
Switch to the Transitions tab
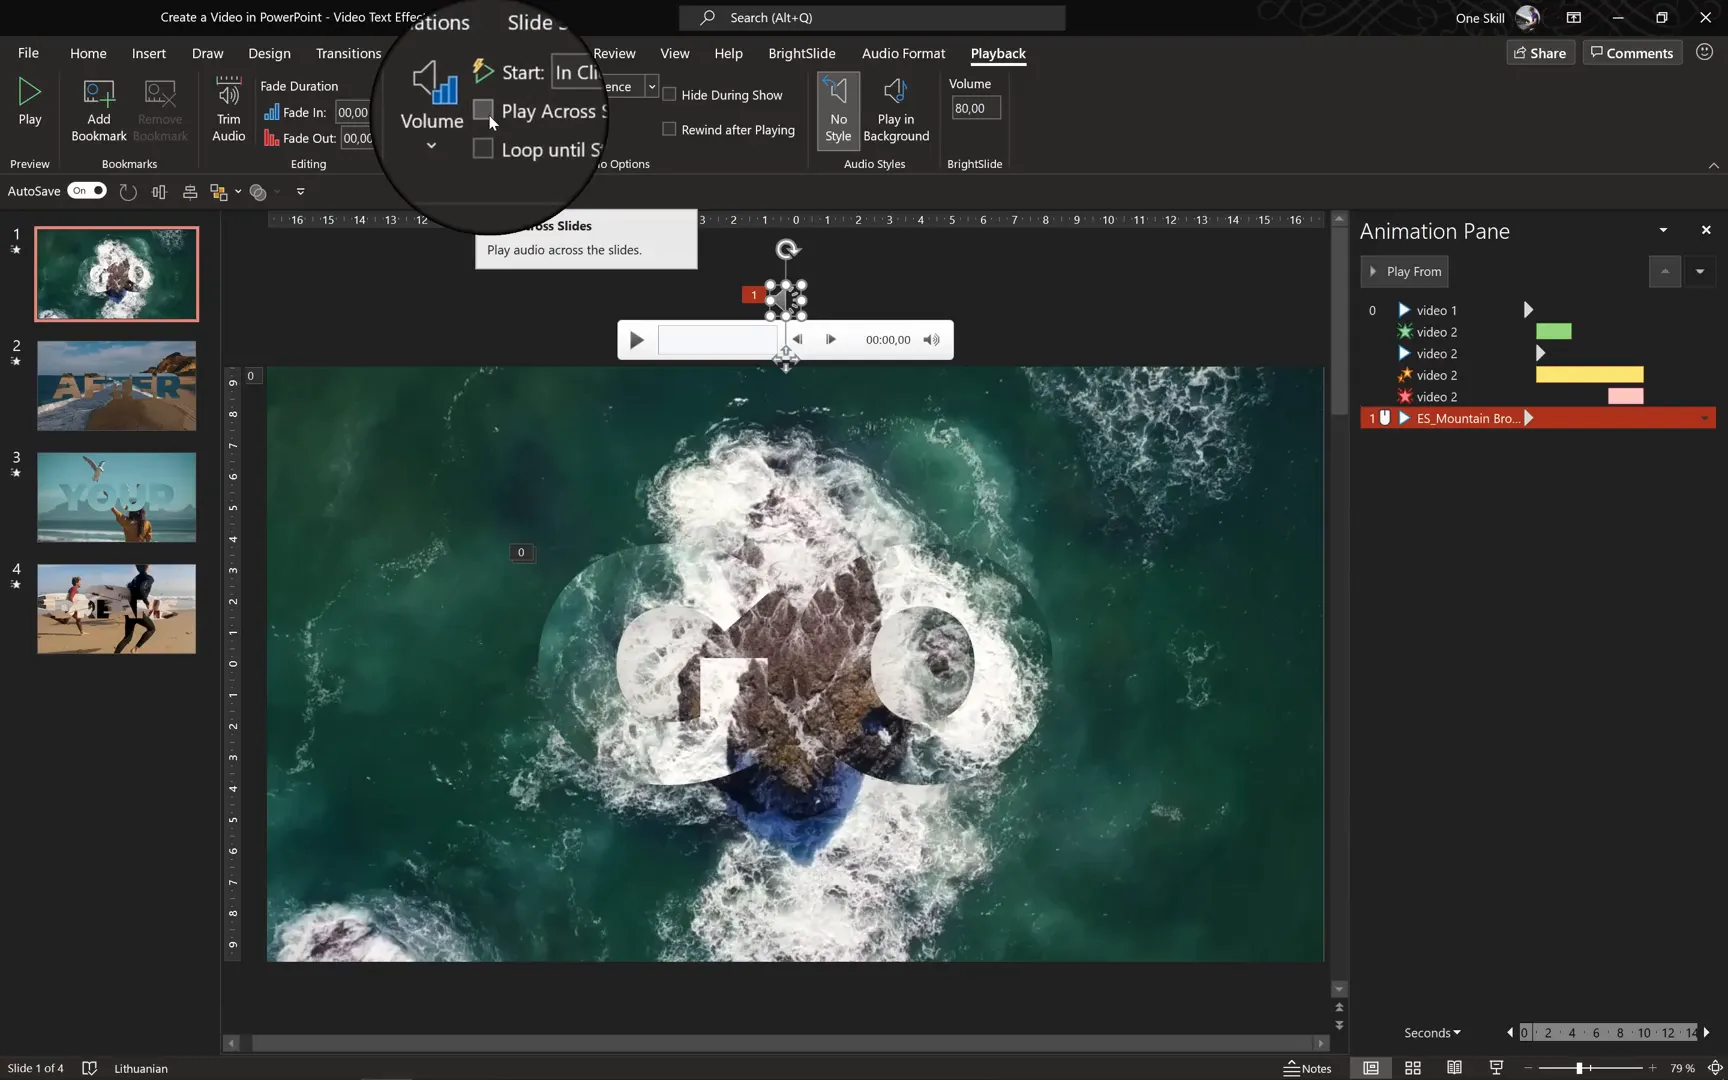(348, 53)
